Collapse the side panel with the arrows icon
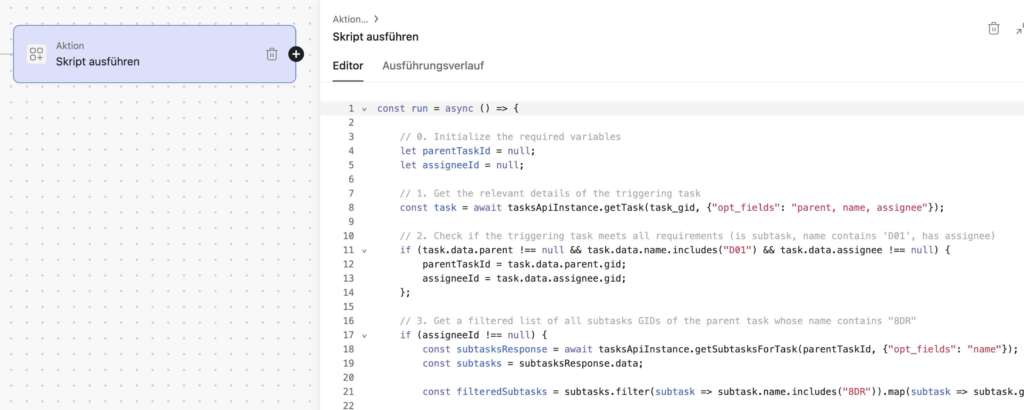The image size is (1024, 410). (x=1018, y=28)
